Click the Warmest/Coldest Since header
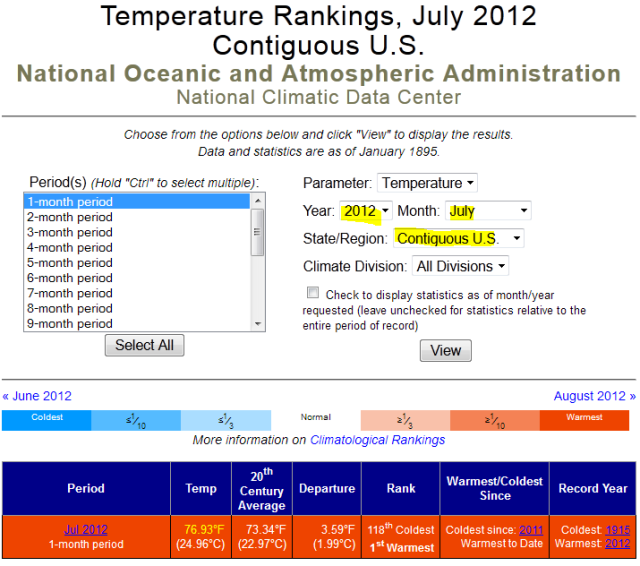This screenshot has width=640, height=566. pos(495,488)
